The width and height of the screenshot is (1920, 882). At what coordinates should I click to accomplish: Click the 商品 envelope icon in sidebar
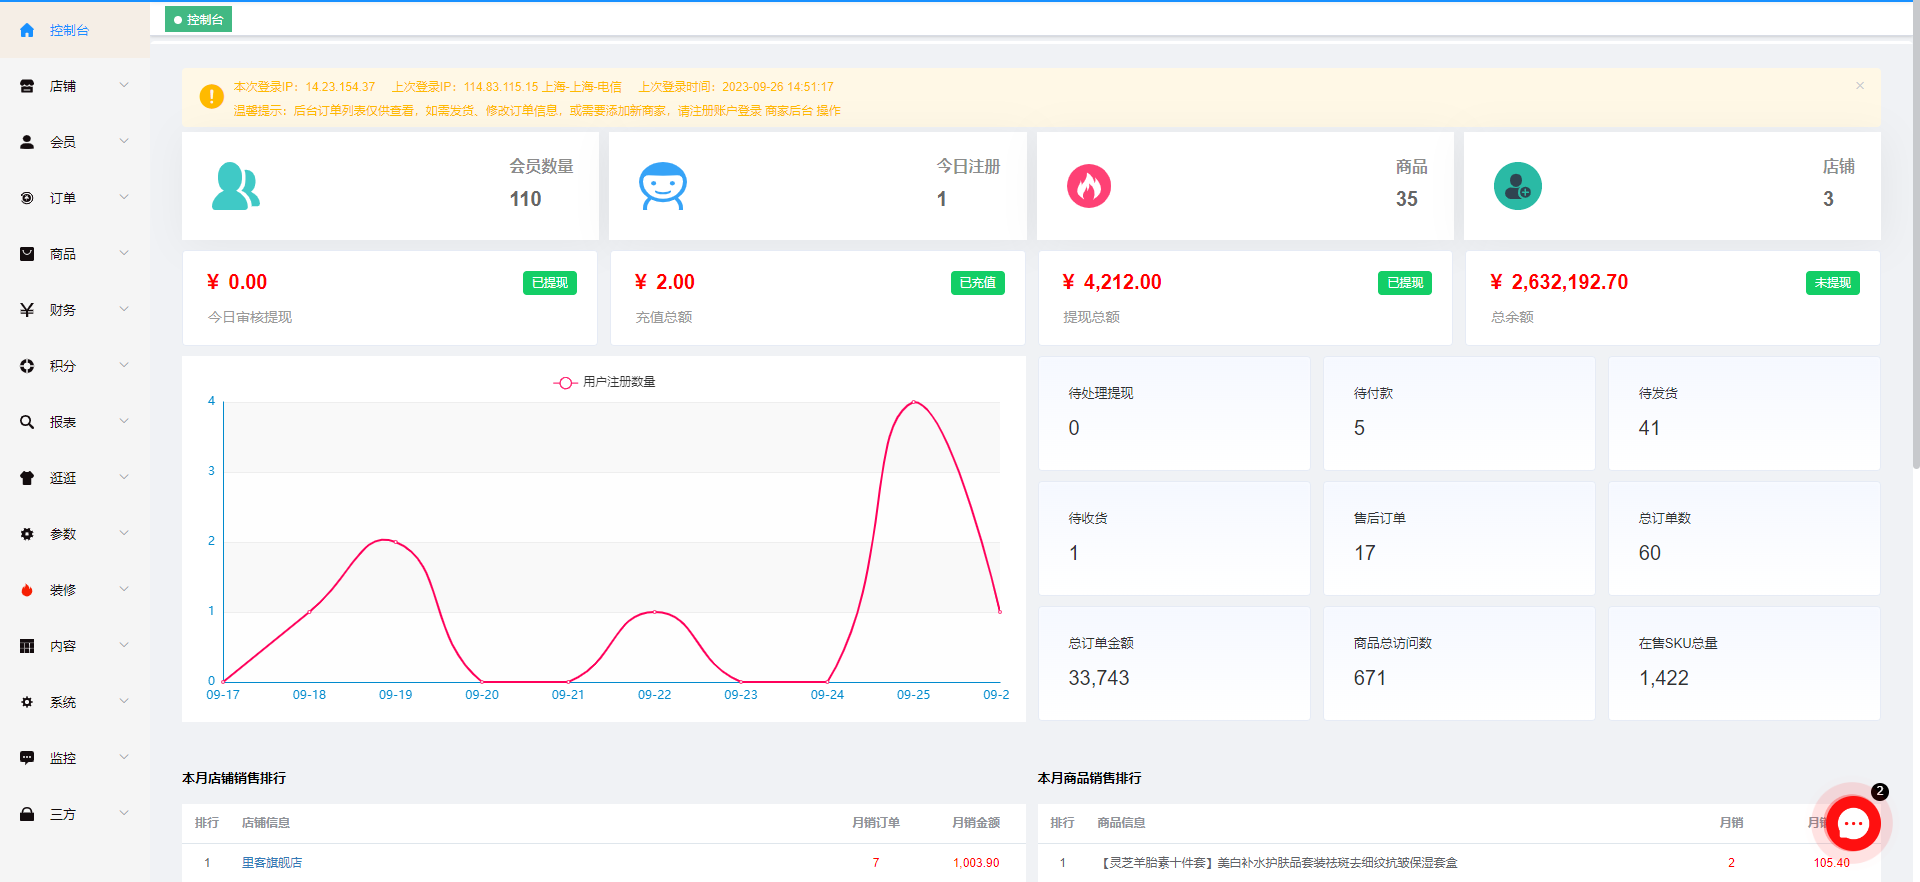(27, 254)
